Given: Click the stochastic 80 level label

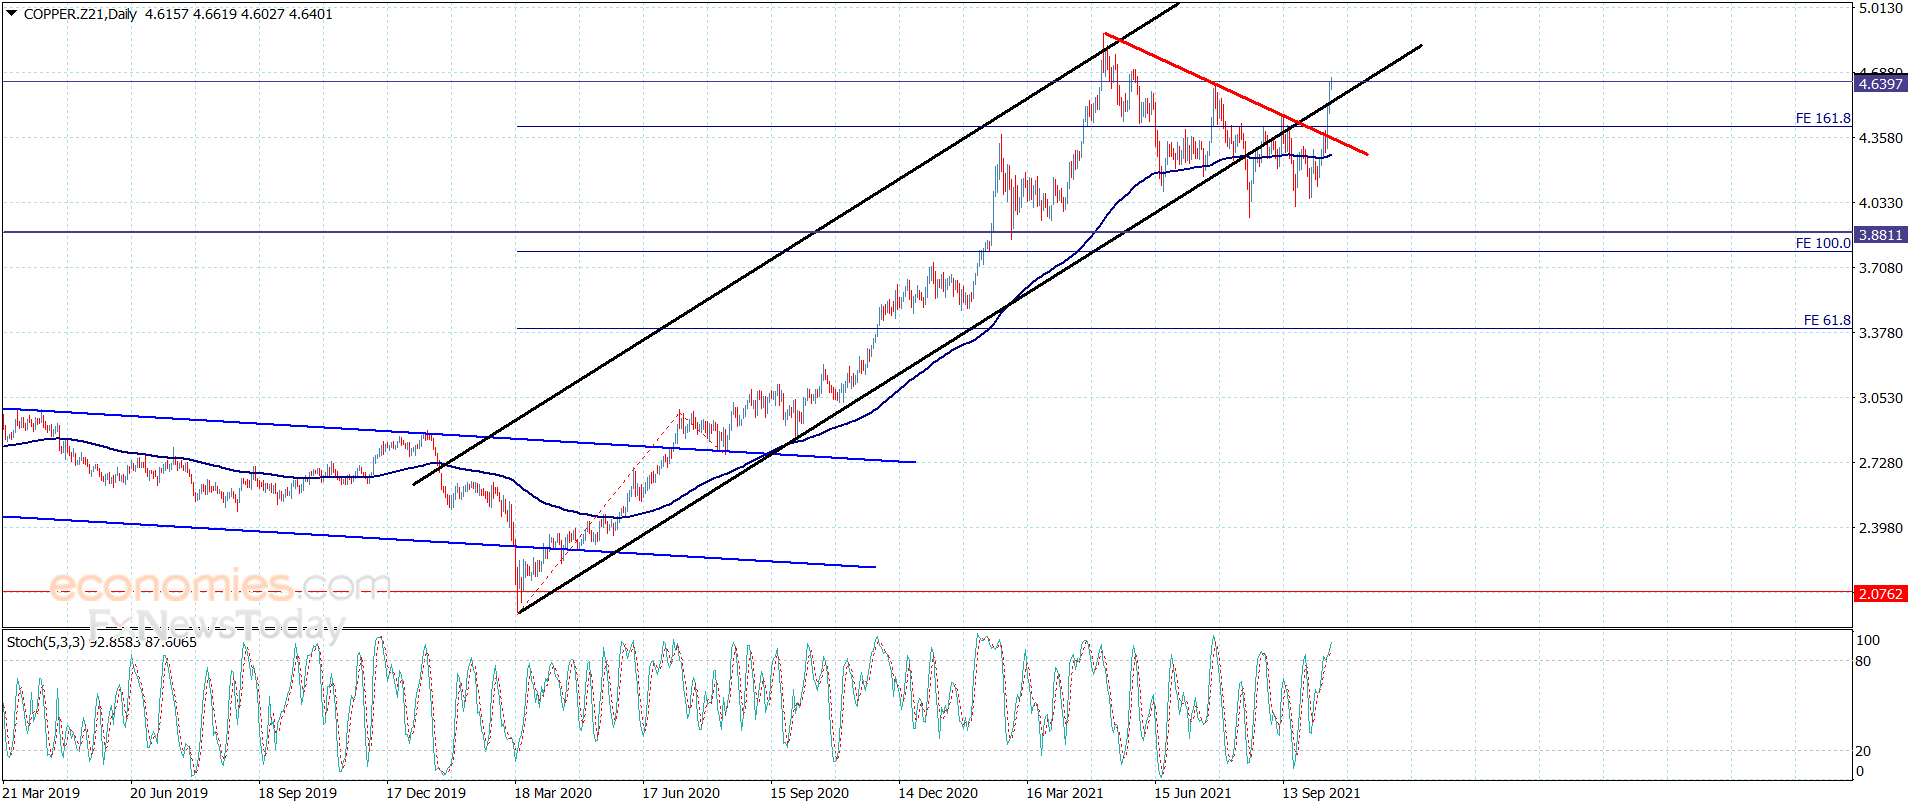Looking at the screenshot, I should coord(1863,661).
